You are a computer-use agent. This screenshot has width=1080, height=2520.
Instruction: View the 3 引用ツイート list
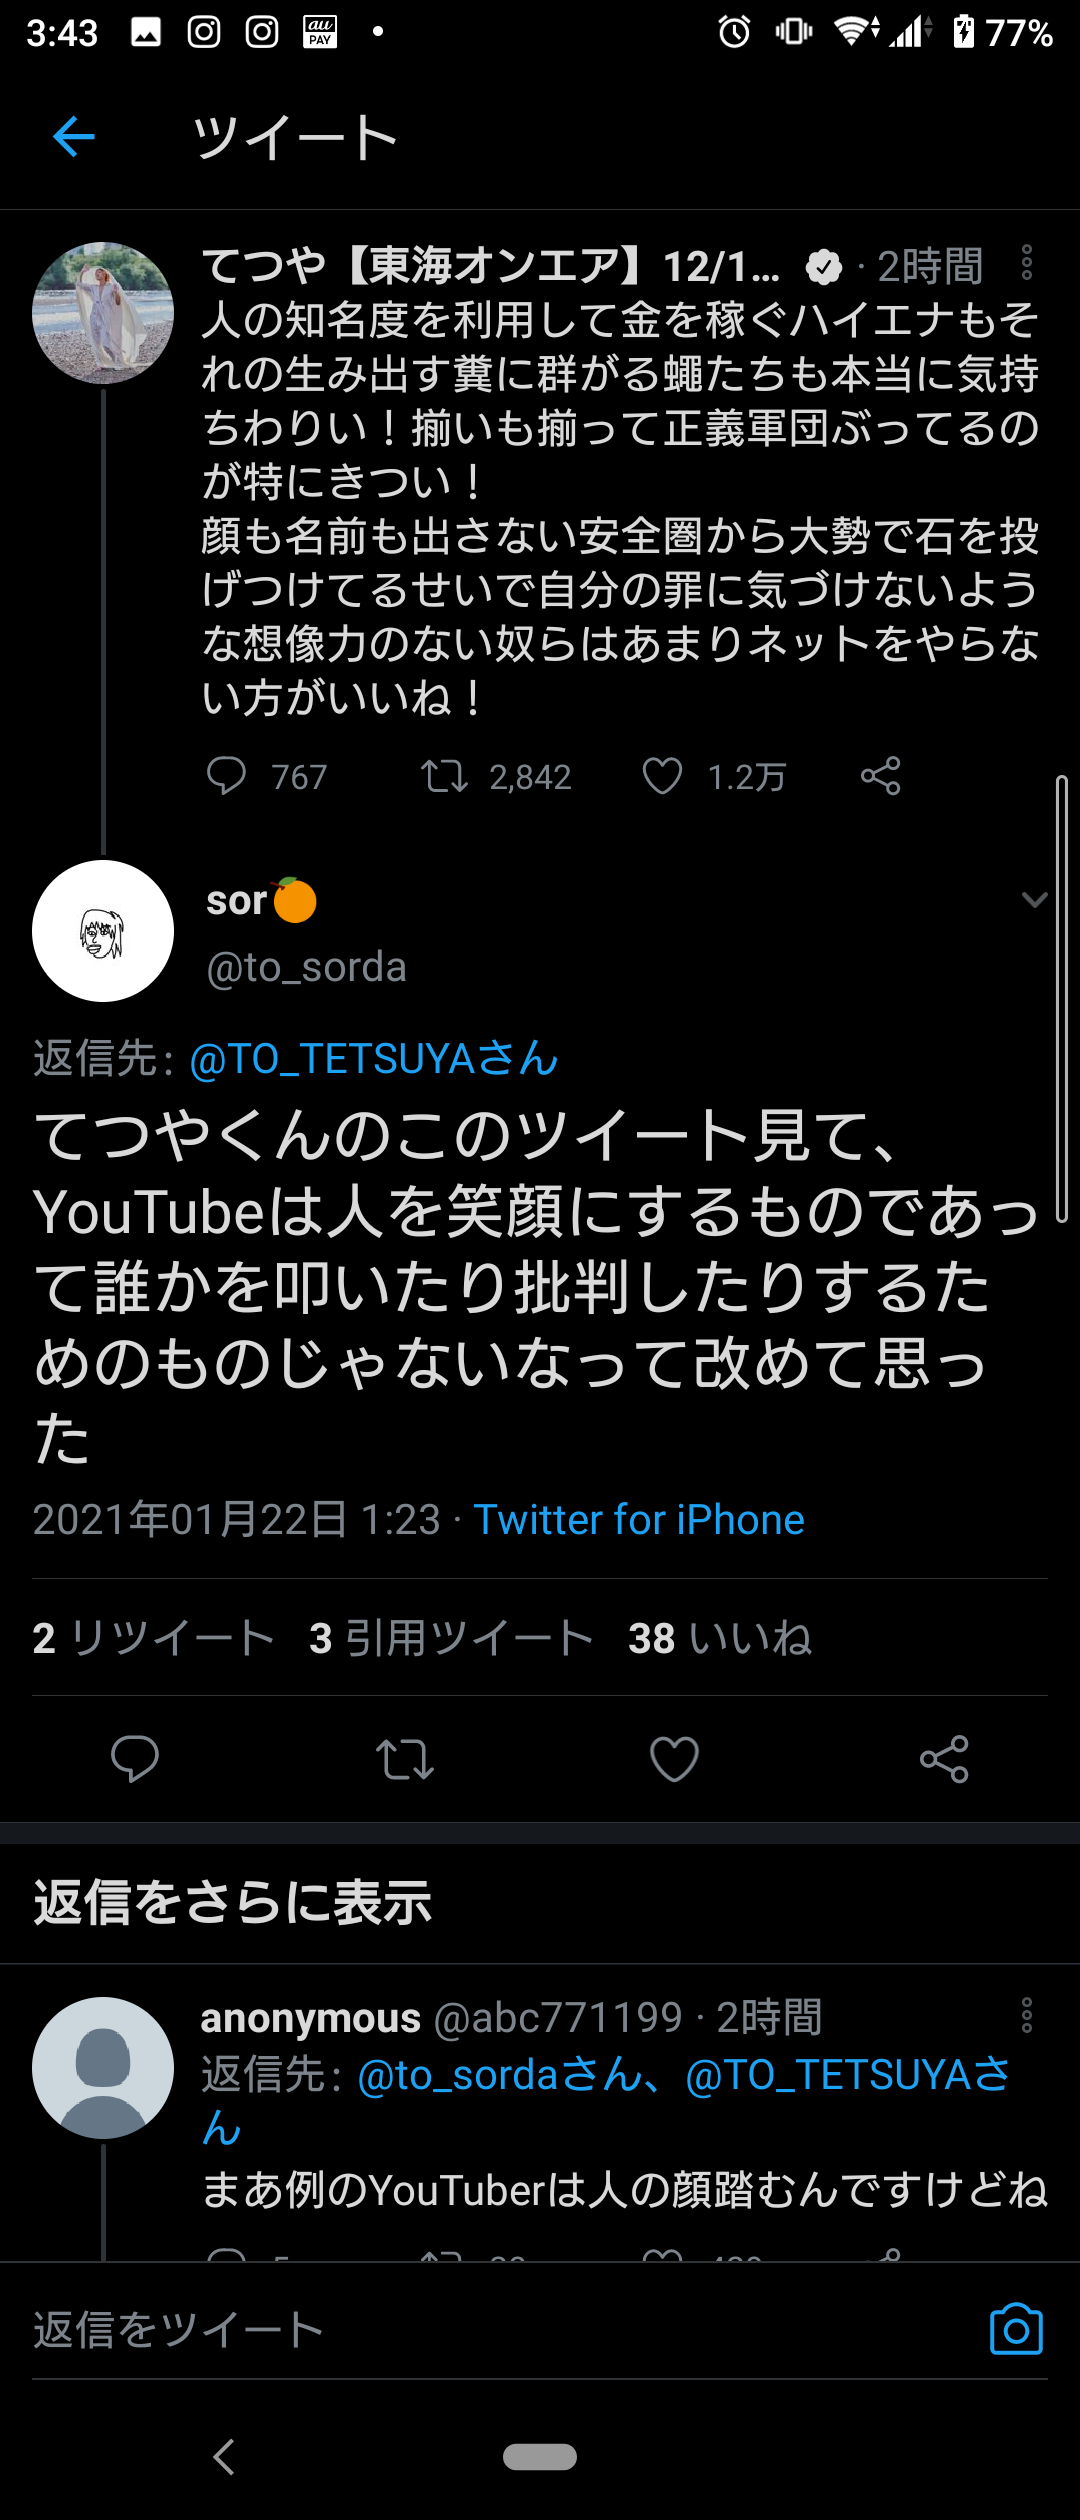coord(452,1638)
